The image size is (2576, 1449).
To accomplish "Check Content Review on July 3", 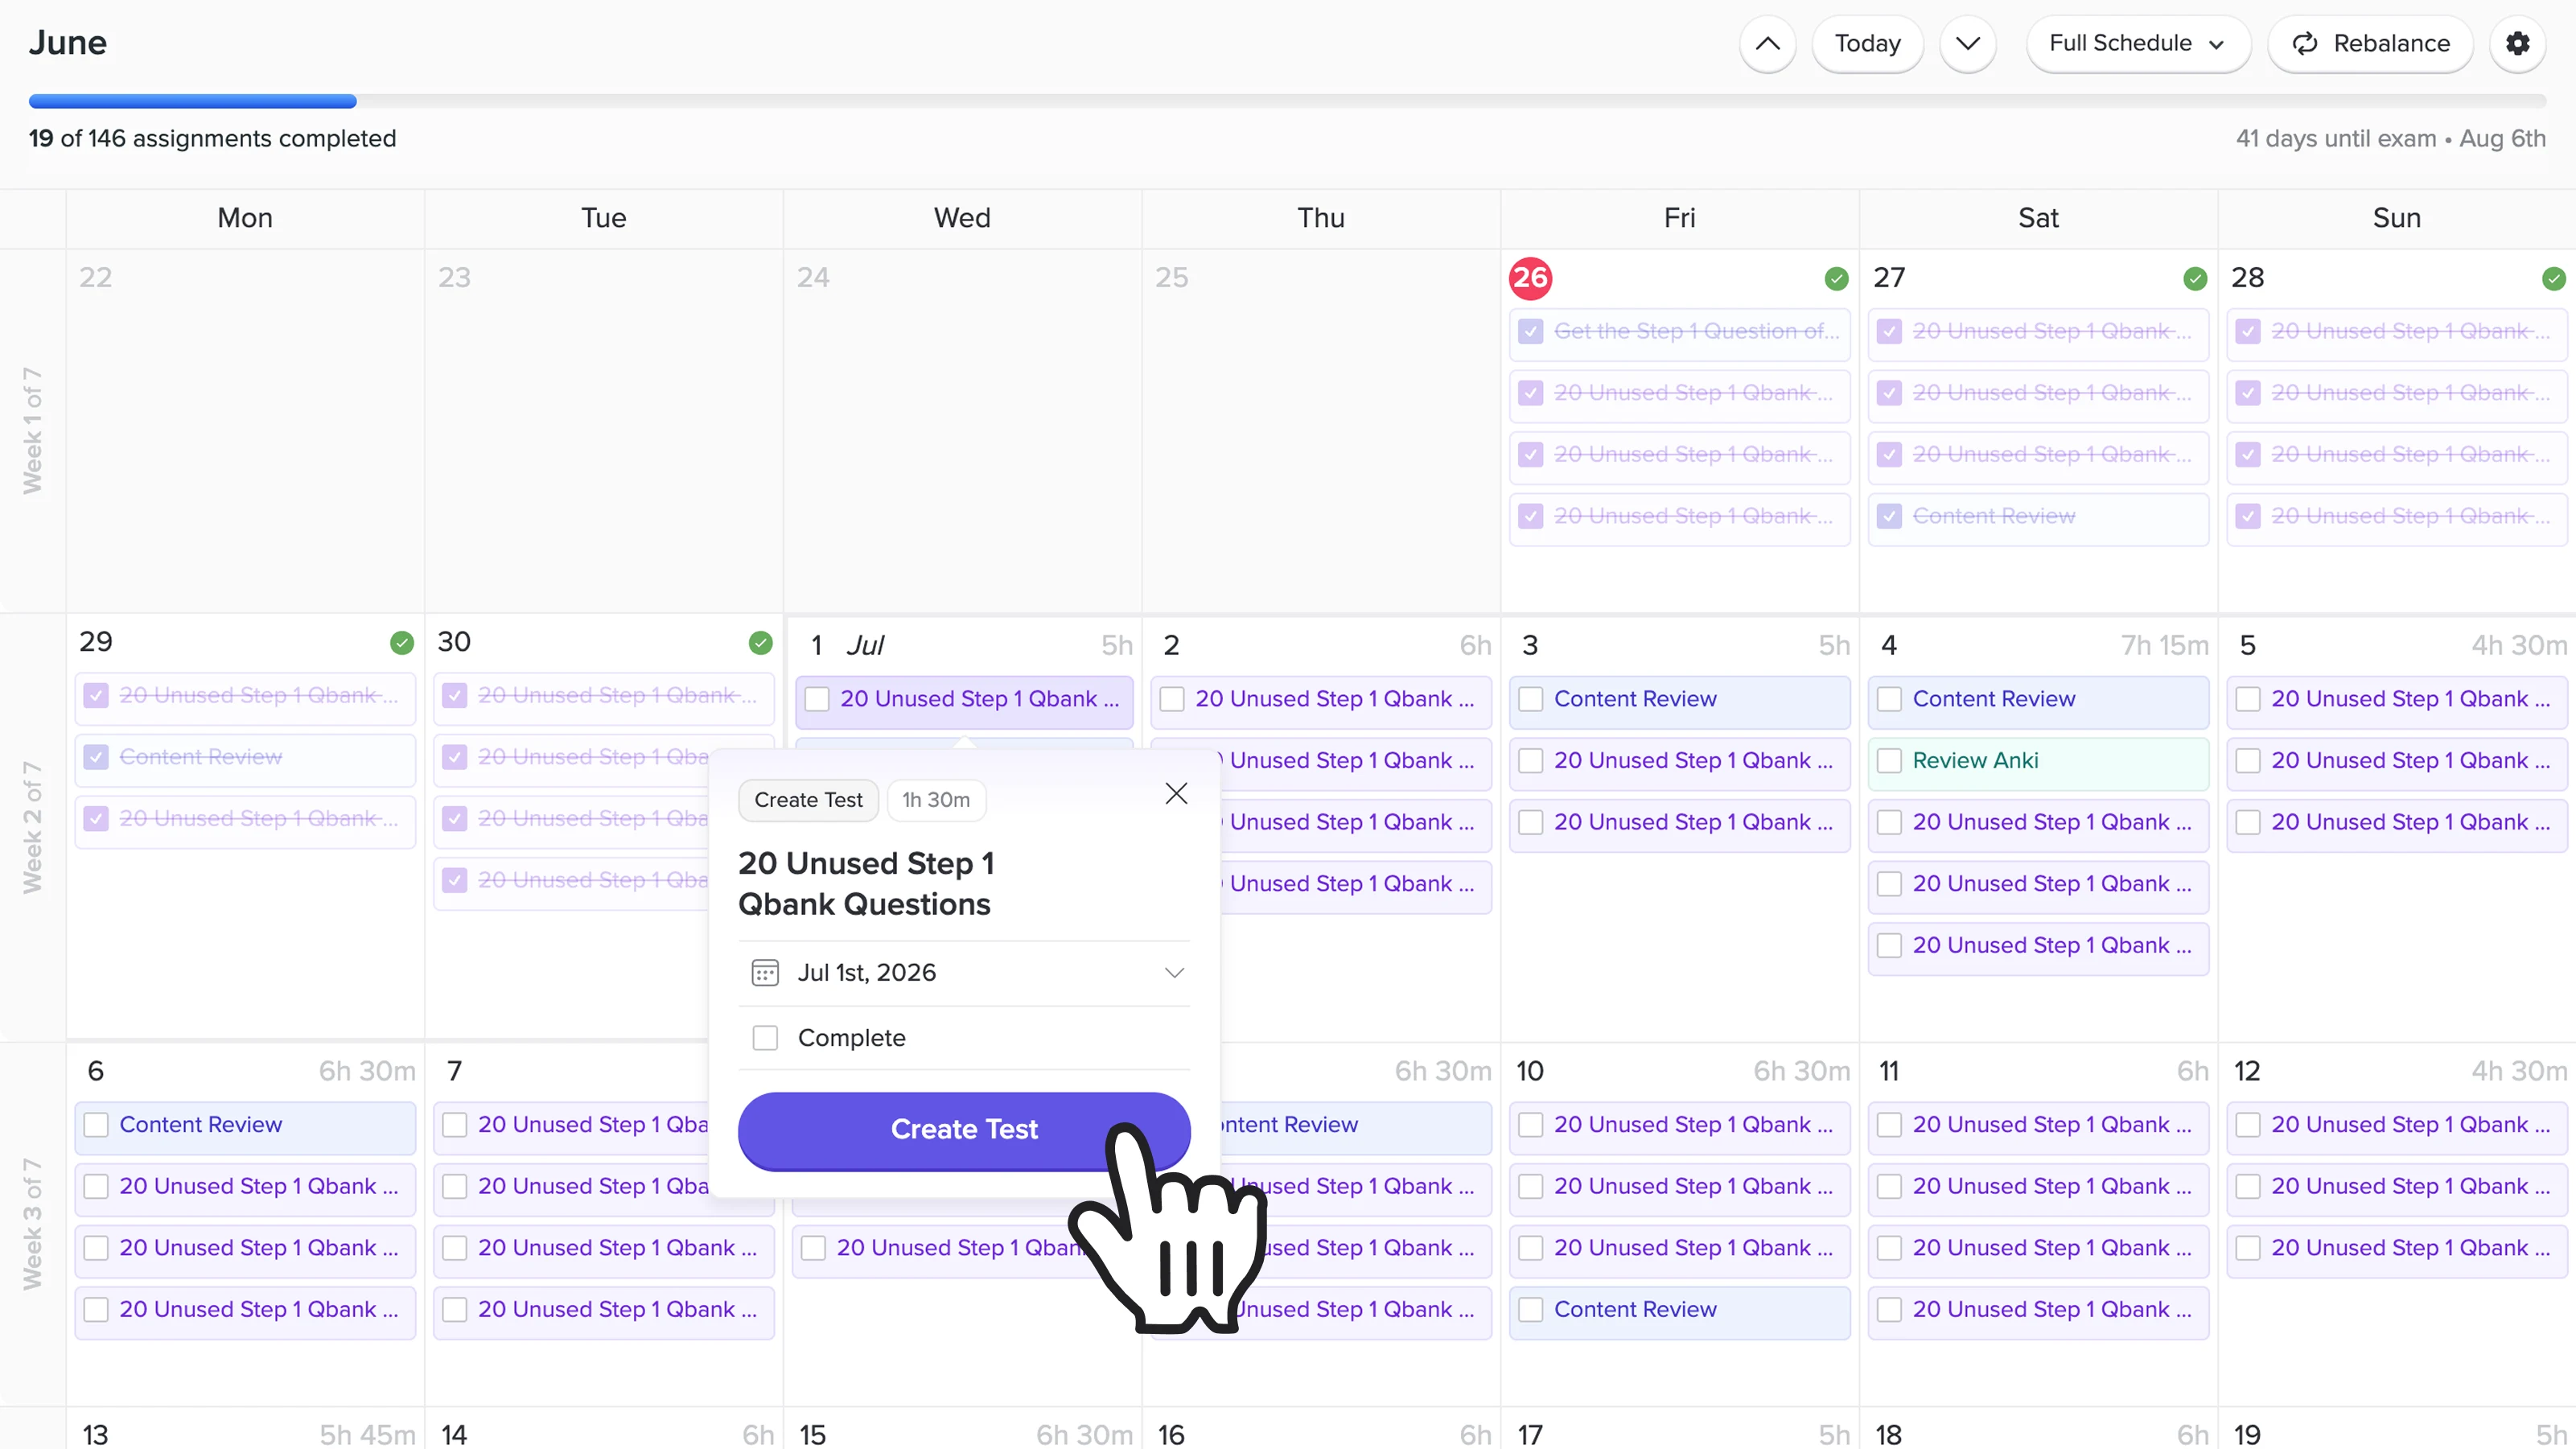I will [x=1530, y=699].
